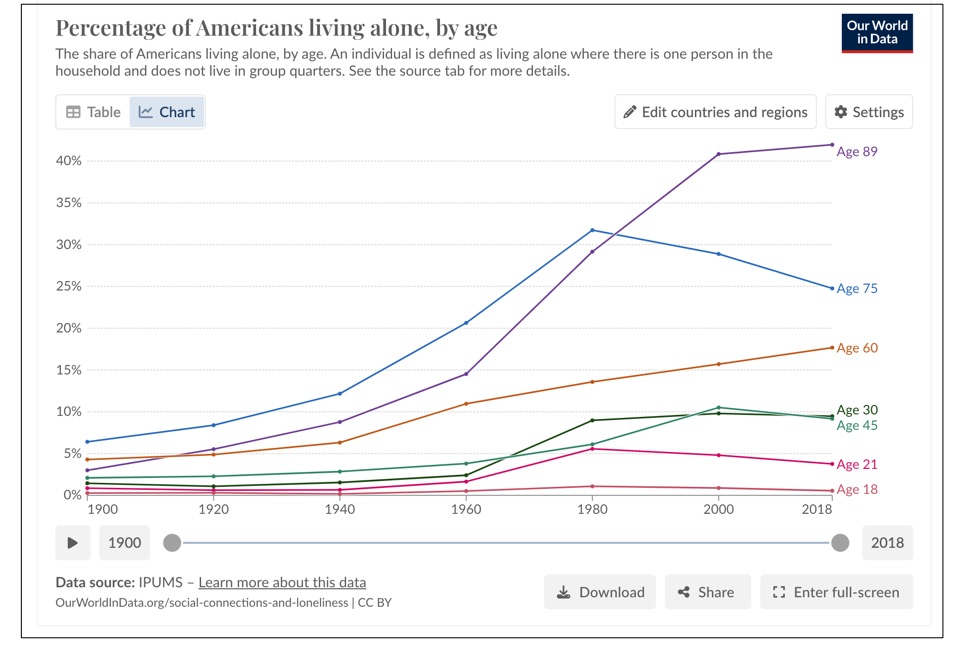Click the play timeline animation button
Viewport: 964px width, 659px height.
click(x=73, y=543)
